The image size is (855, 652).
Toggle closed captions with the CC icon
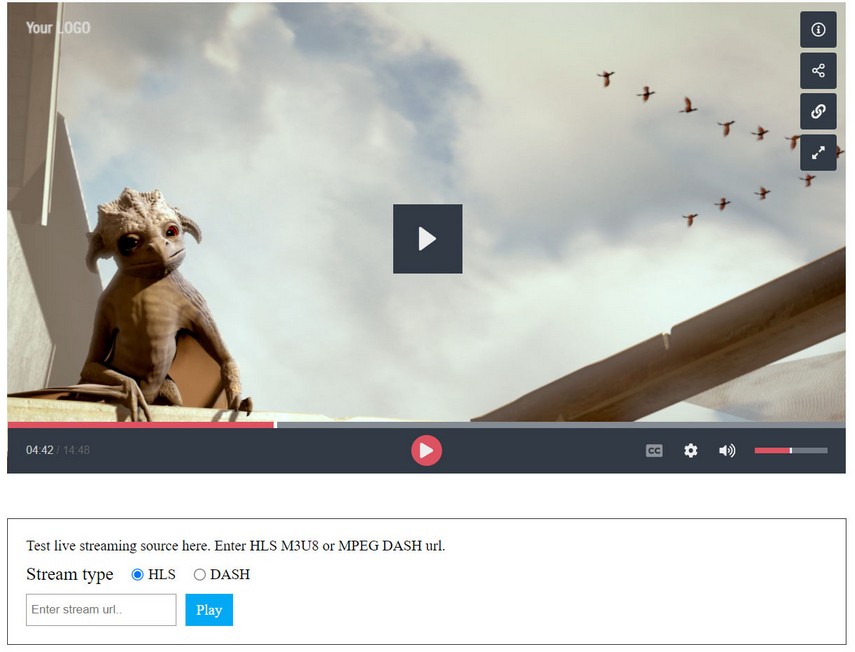654,451
